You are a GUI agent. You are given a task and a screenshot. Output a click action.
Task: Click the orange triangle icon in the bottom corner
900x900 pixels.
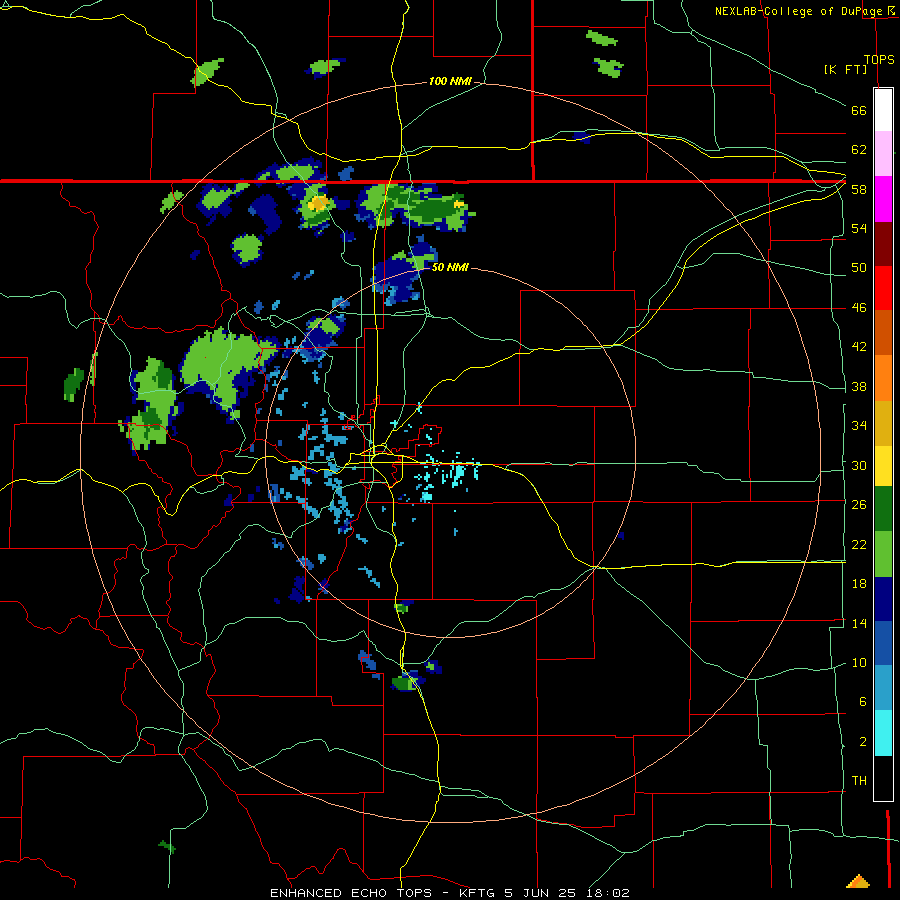(x=858, y=881)
